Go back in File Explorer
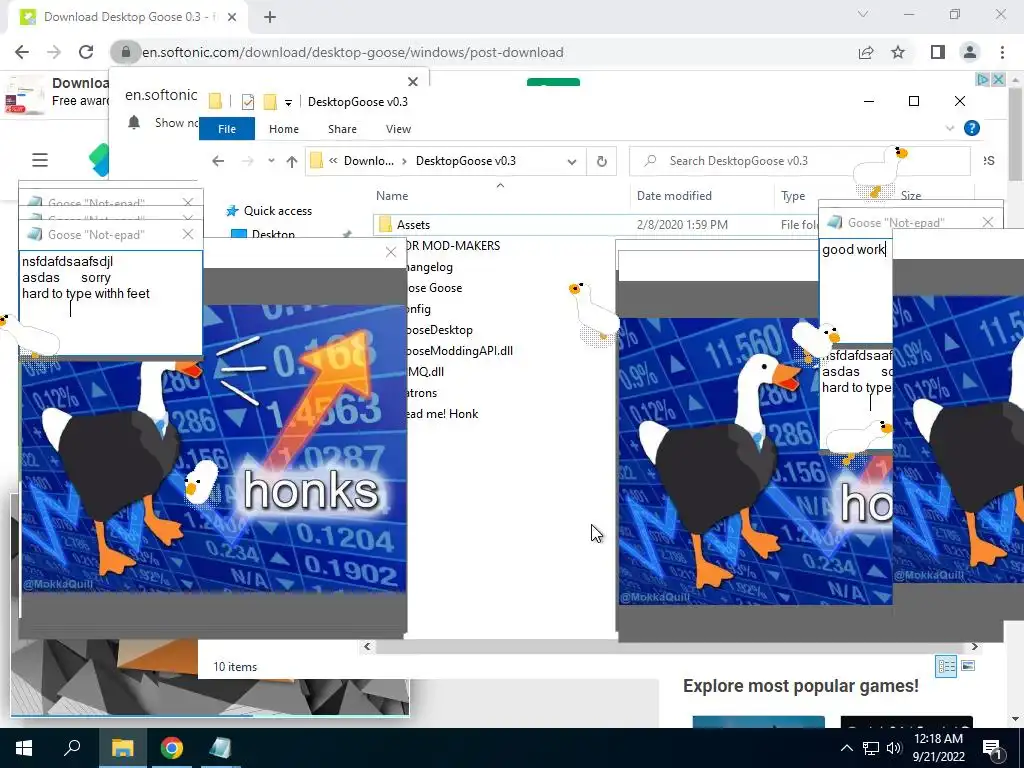Screen dimensions: 1024x768 tap(218, 161)
